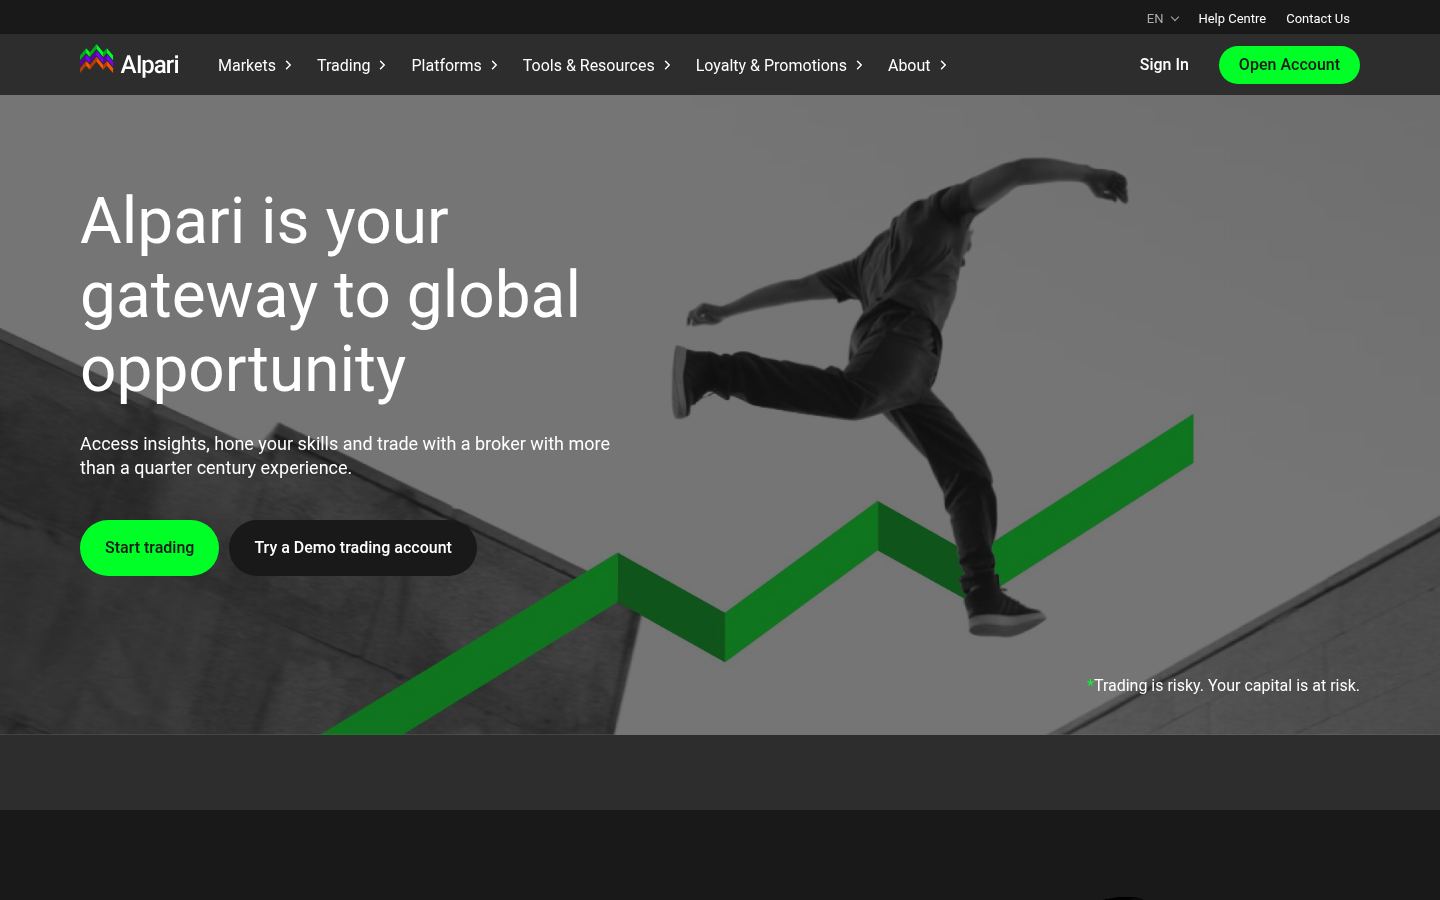Open the Platforms menu
1440x900 pixels.
(446, 65)
